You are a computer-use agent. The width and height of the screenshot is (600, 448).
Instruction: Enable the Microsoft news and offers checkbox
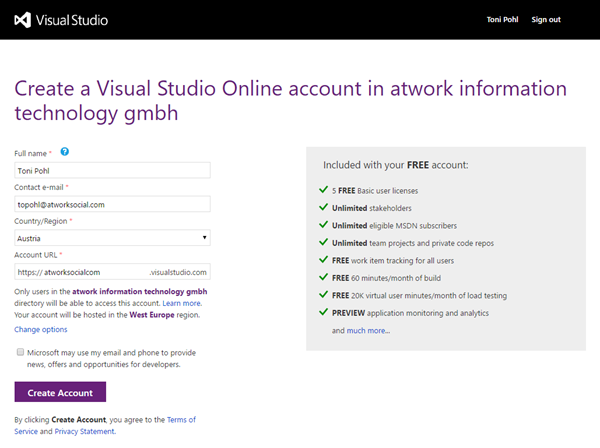pyautogui.click(x=20, y=353)
